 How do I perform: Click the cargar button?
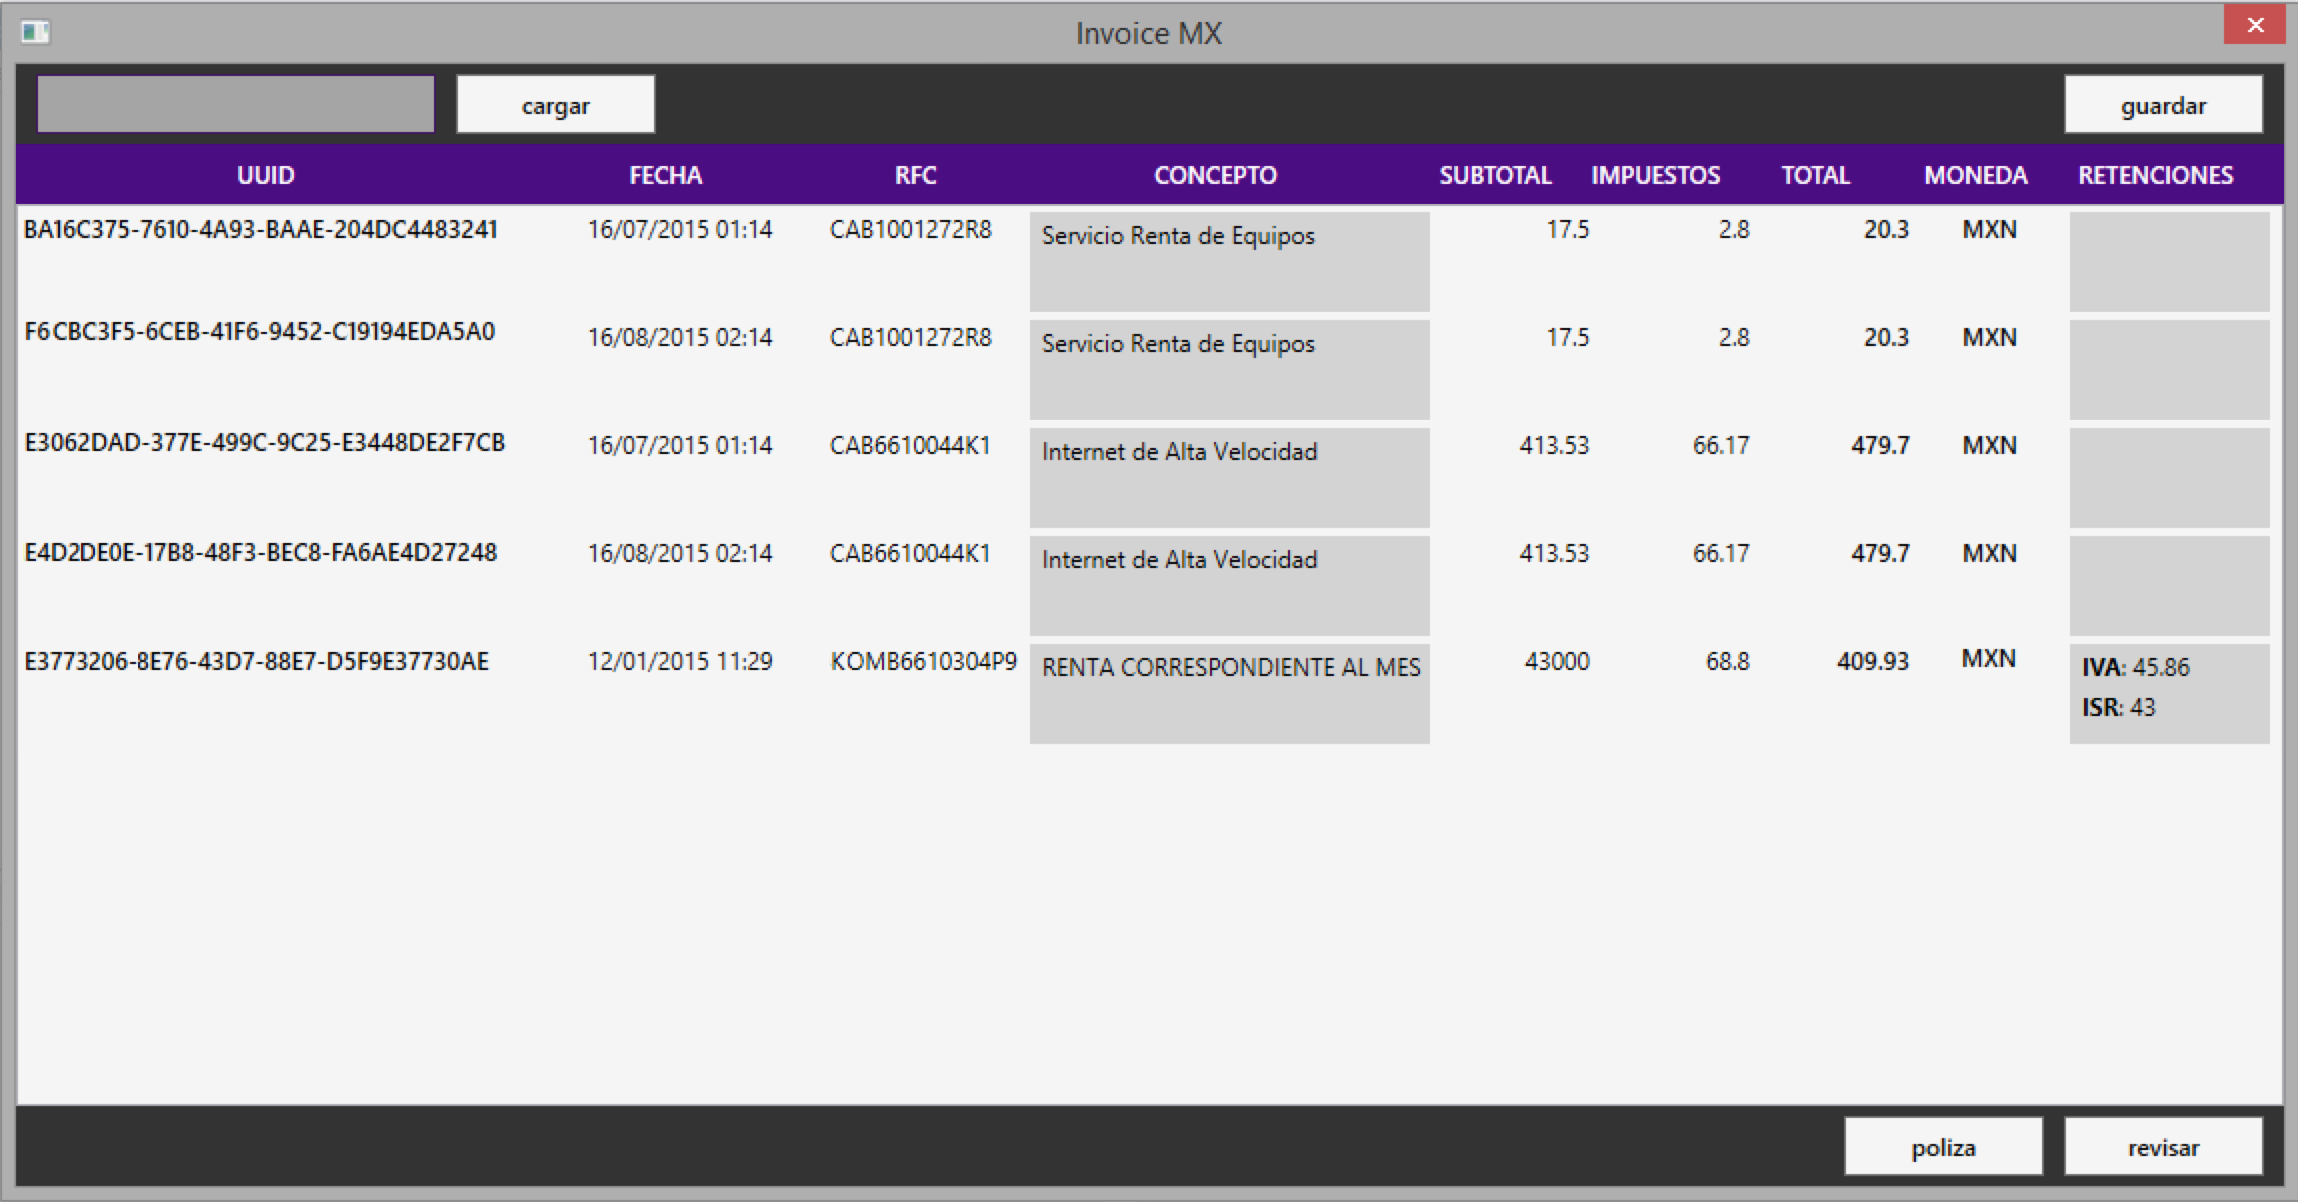point(555,105)
